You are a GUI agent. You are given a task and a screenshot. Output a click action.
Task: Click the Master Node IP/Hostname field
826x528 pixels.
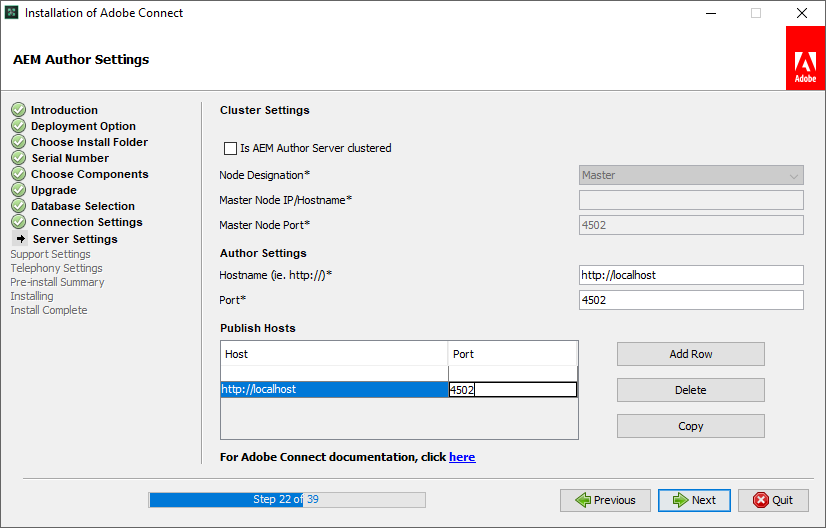(x=691, y=200)
